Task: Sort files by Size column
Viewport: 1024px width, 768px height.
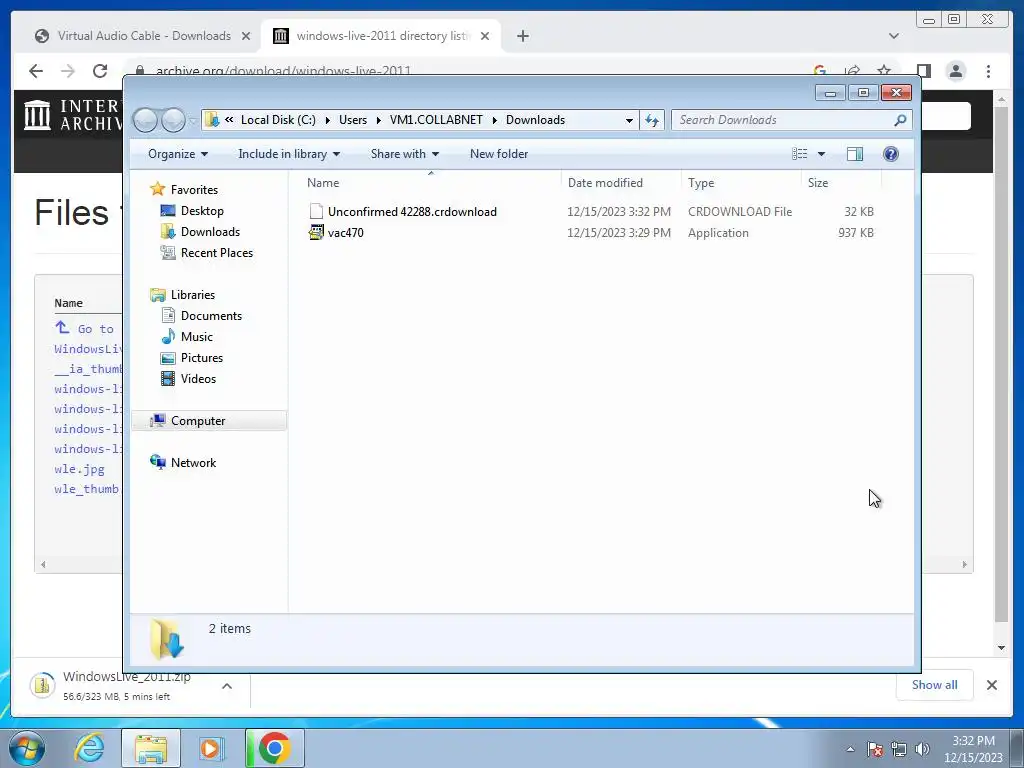Action: coord(841,183)
